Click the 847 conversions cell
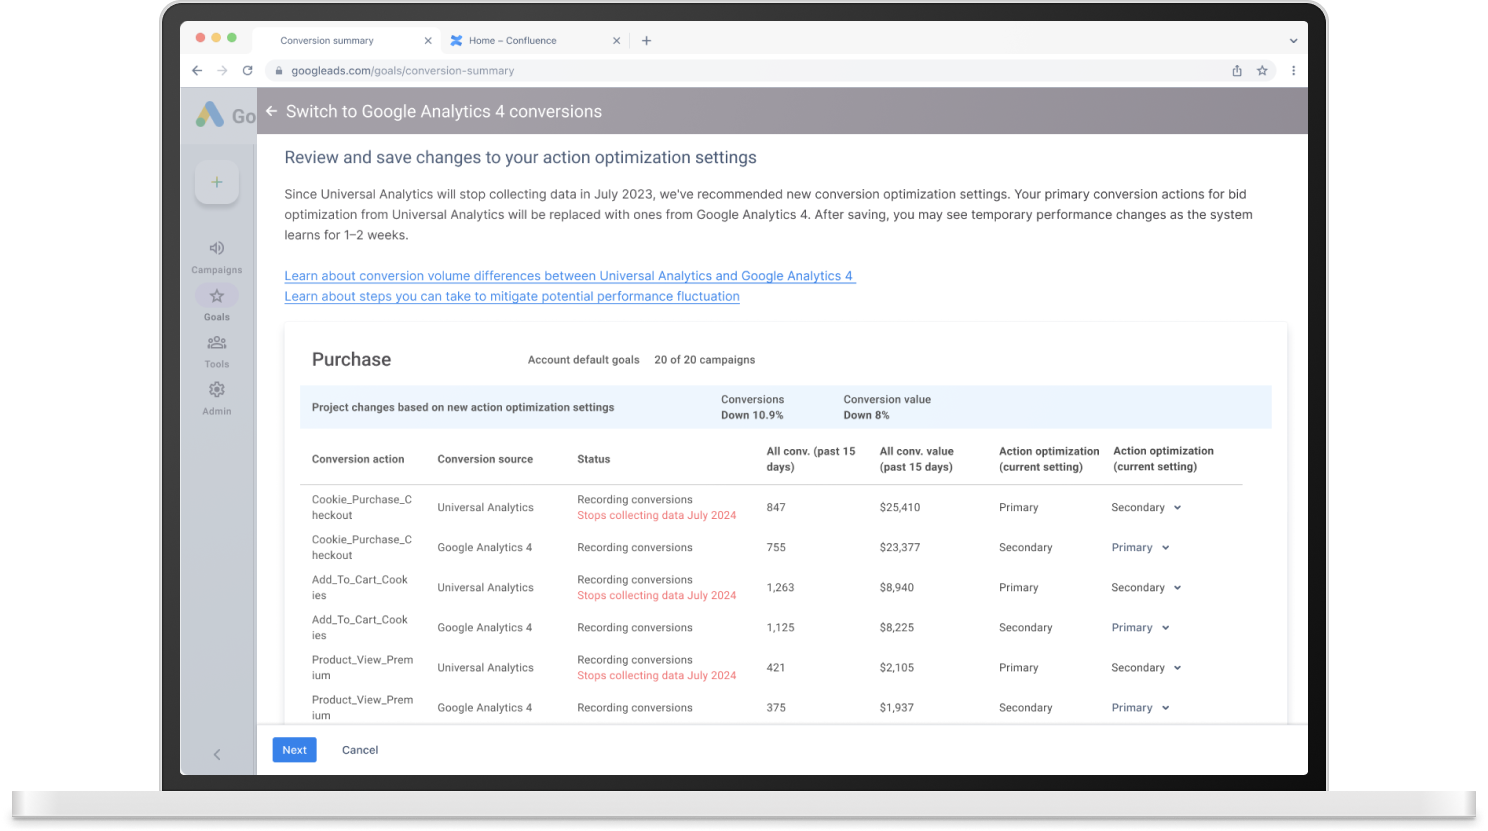 [x=776, y=508]
